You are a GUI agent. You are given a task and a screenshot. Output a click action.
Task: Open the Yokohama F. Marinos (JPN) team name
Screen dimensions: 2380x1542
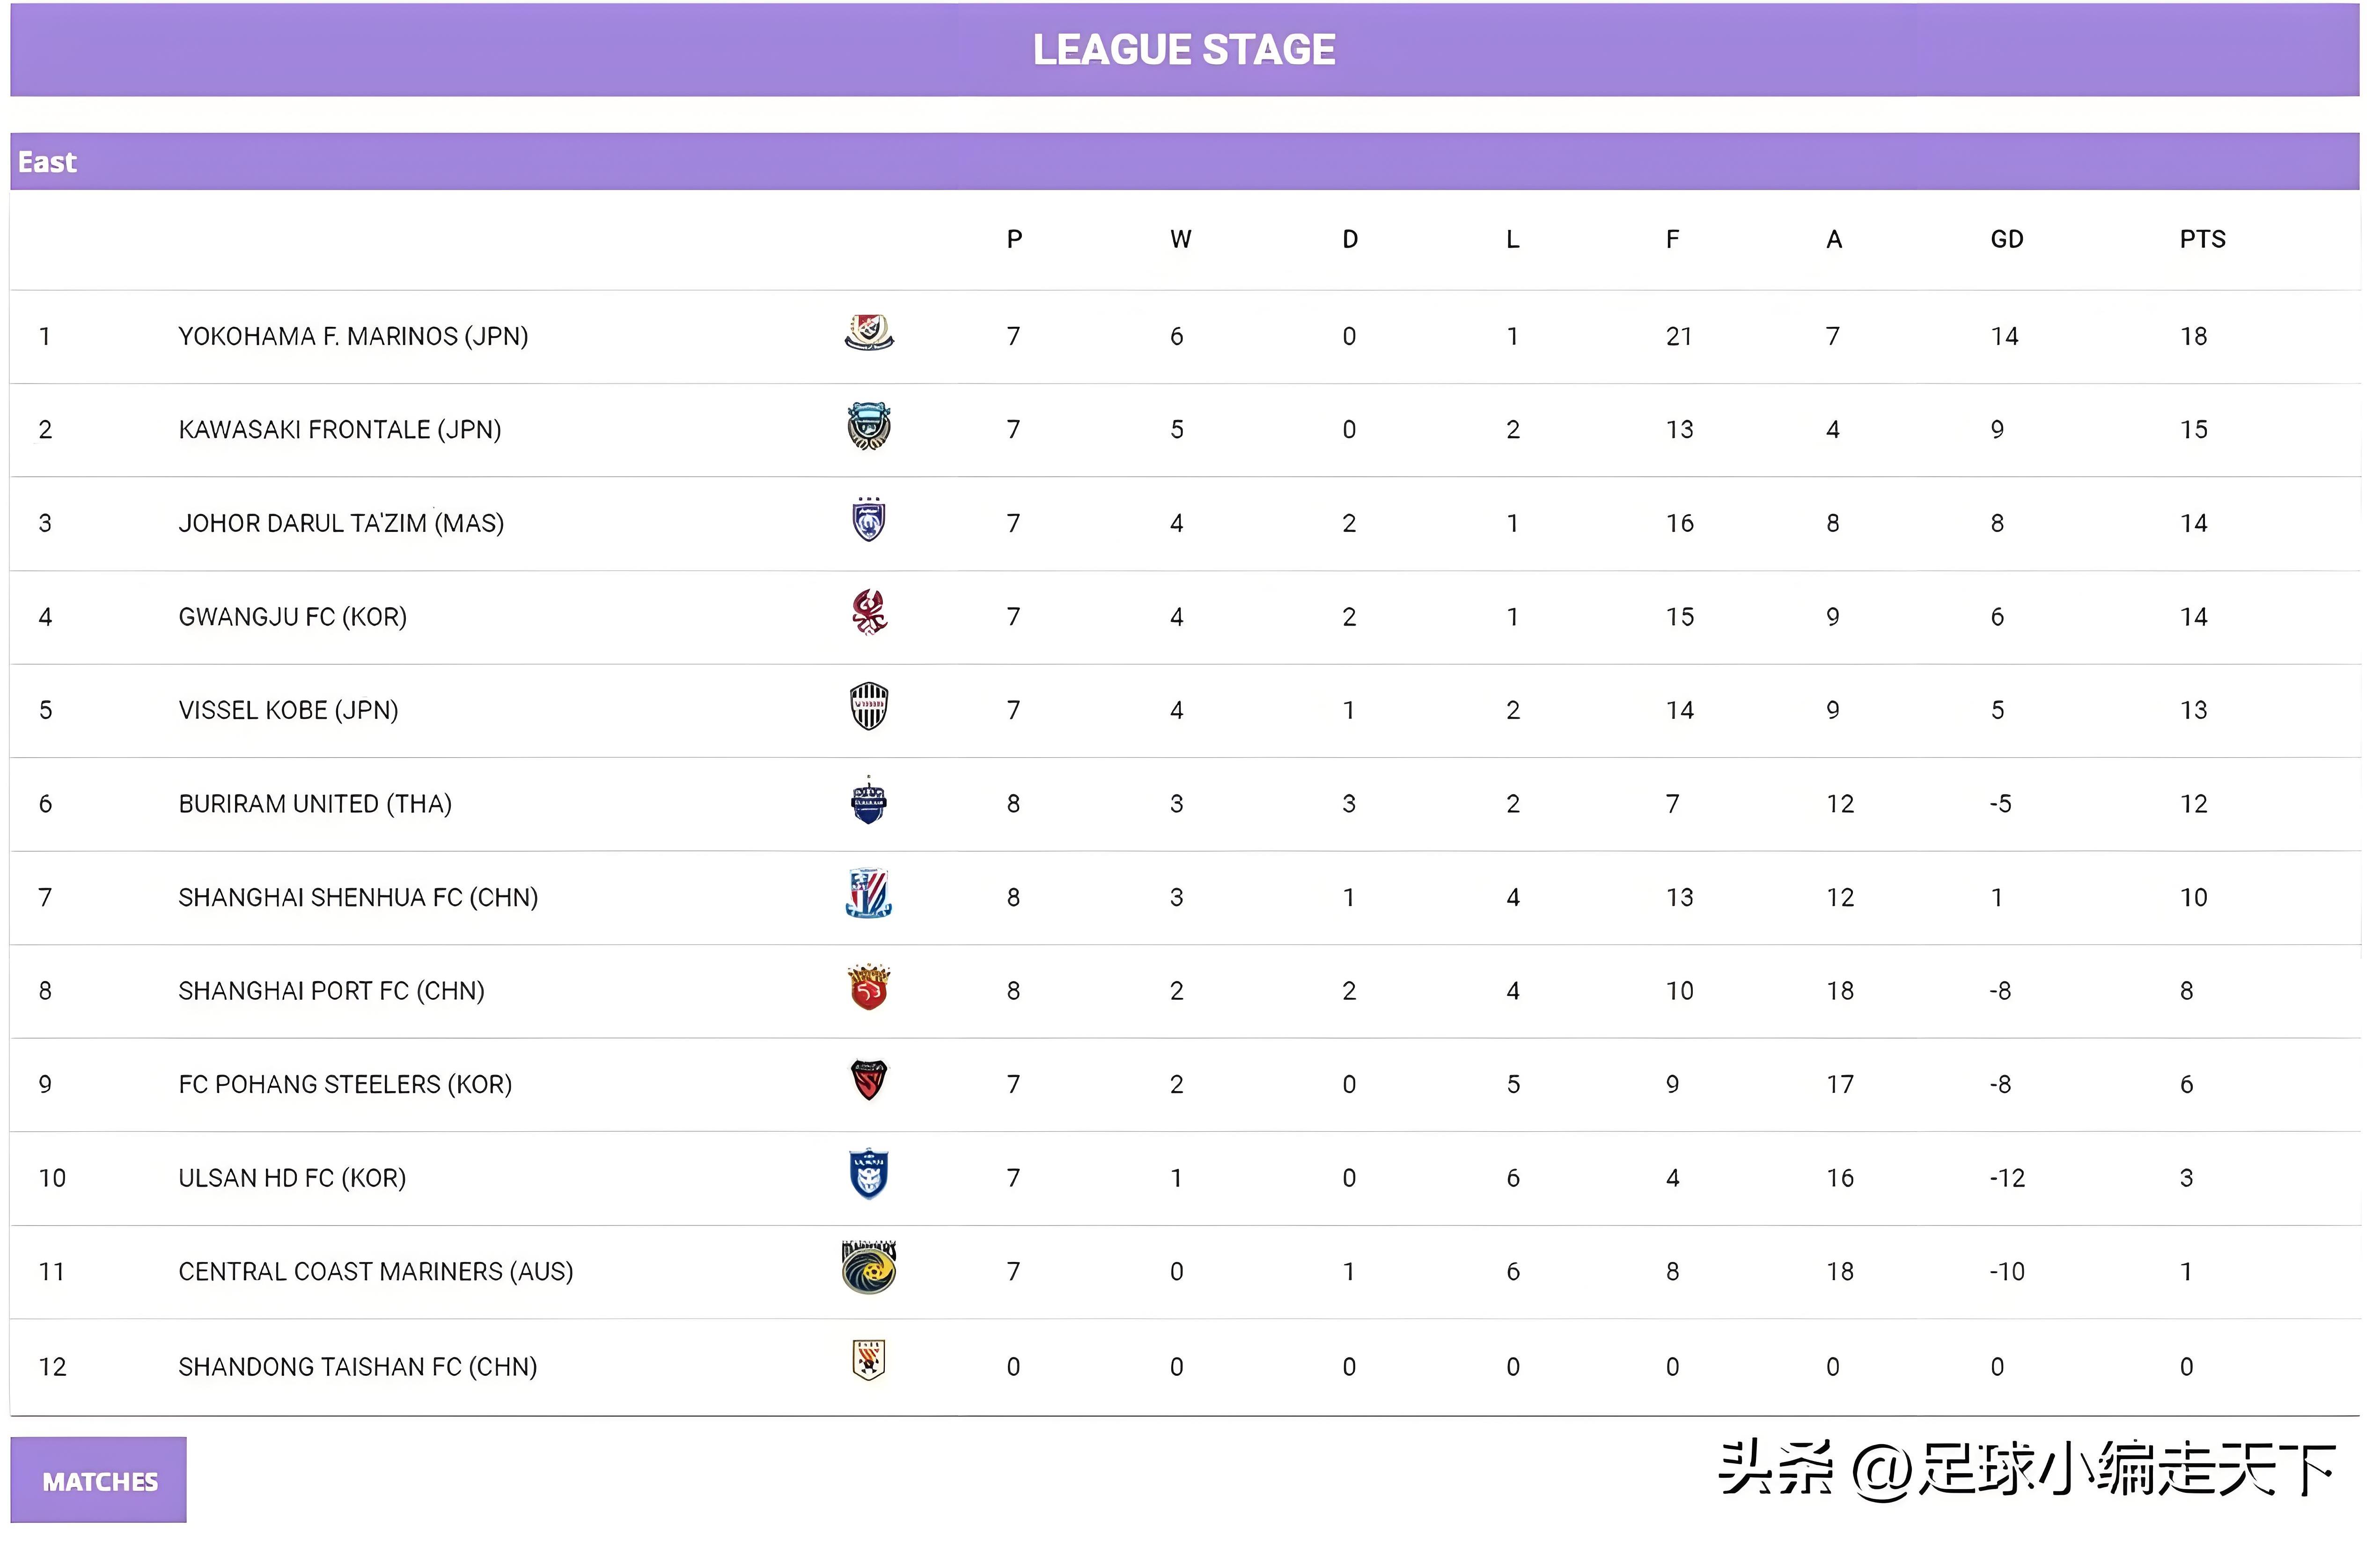pos(353,336)
